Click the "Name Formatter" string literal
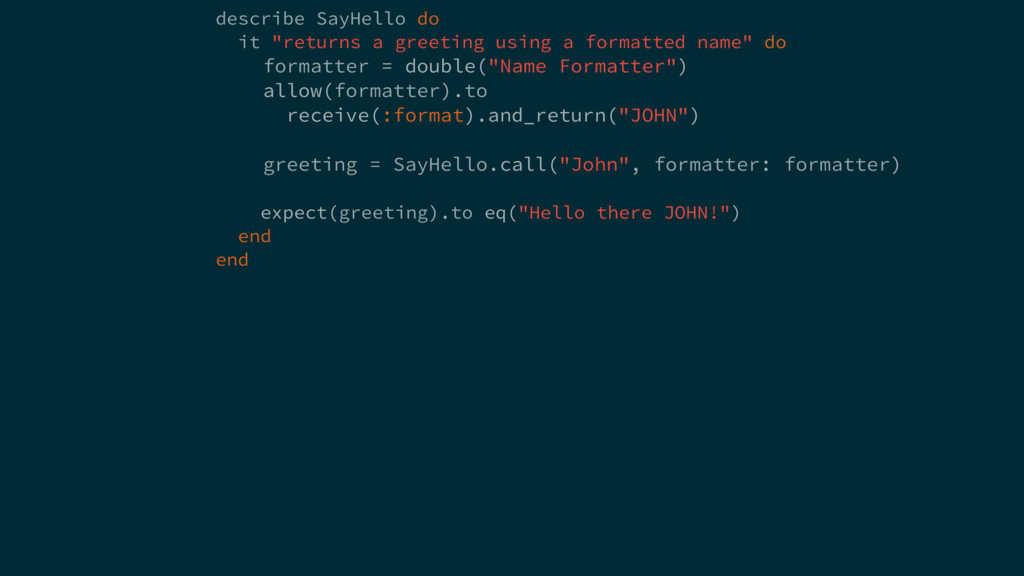The height and width of the screenshot is (576, 1024). 582,67
